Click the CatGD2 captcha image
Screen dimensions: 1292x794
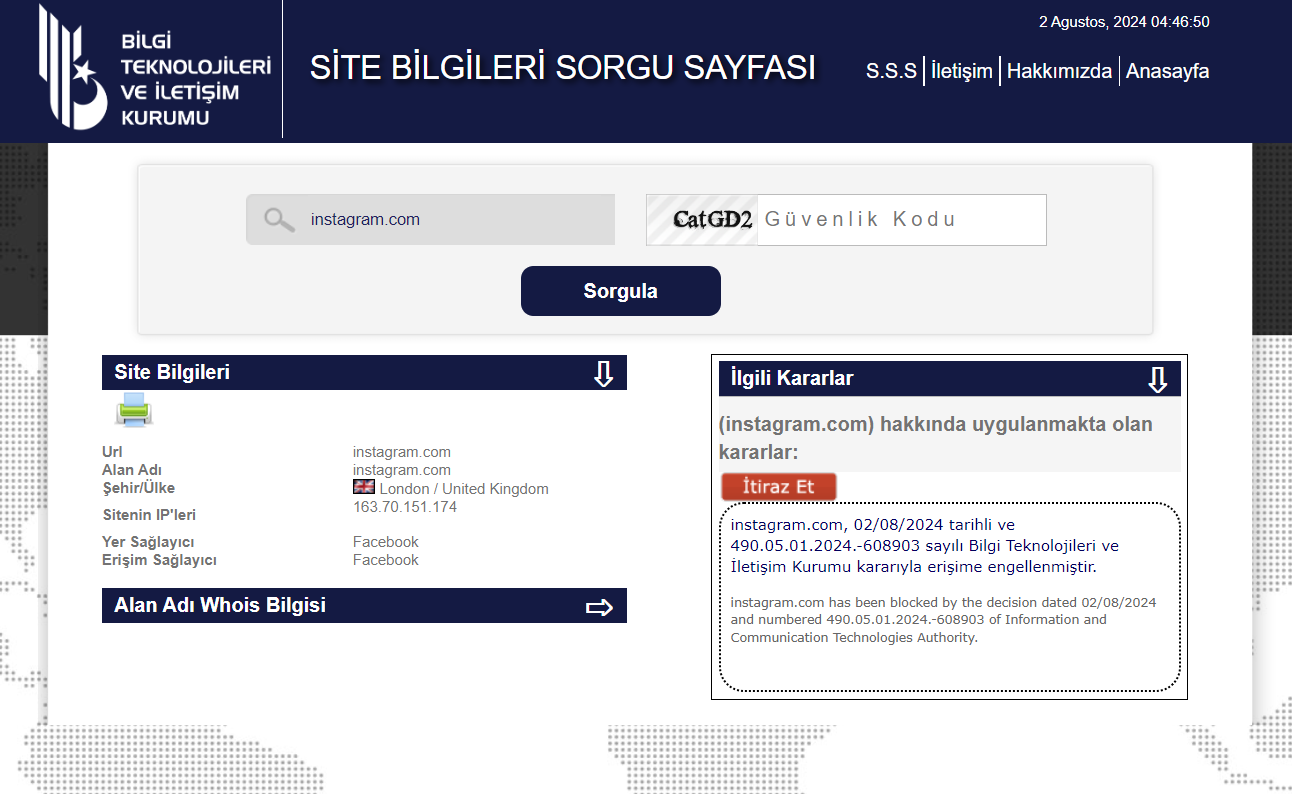click(702, 220)
